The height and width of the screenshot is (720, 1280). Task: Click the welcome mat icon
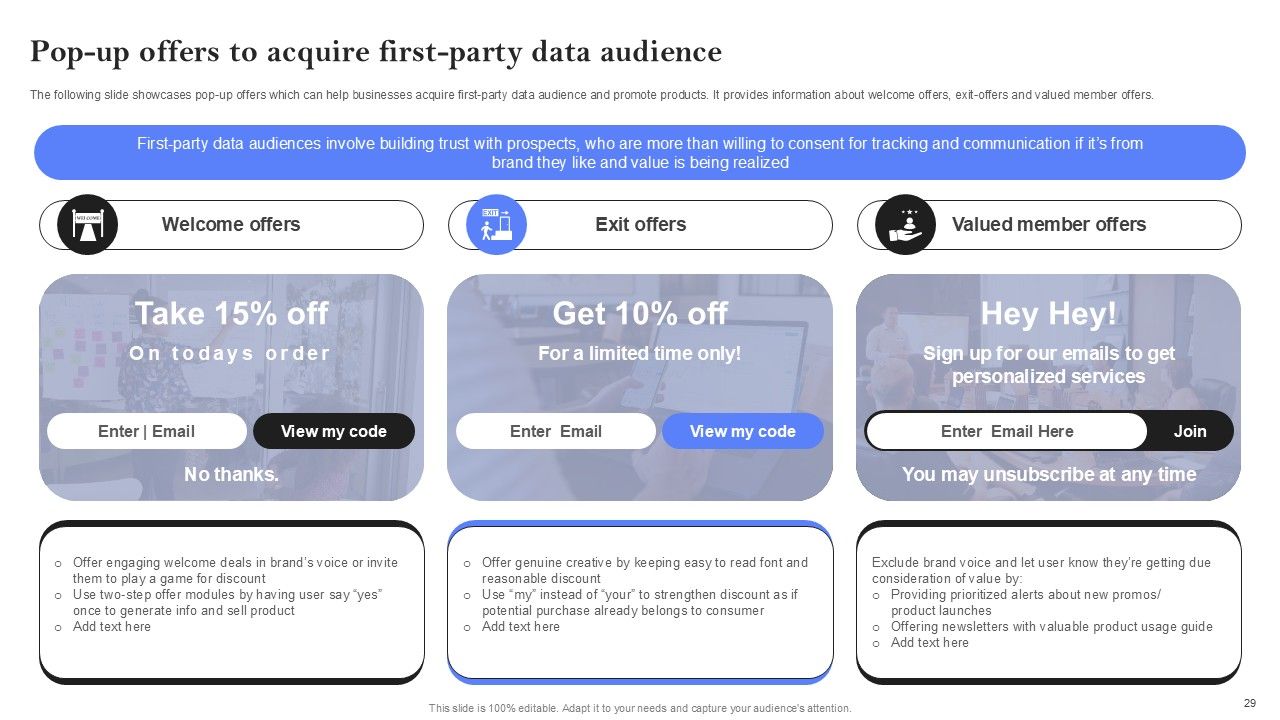click(87, 224)
